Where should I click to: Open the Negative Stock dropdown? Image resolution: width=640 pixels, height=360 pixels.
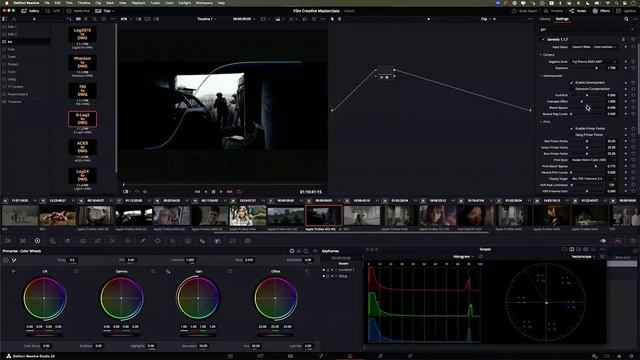(x=594, y=62)
